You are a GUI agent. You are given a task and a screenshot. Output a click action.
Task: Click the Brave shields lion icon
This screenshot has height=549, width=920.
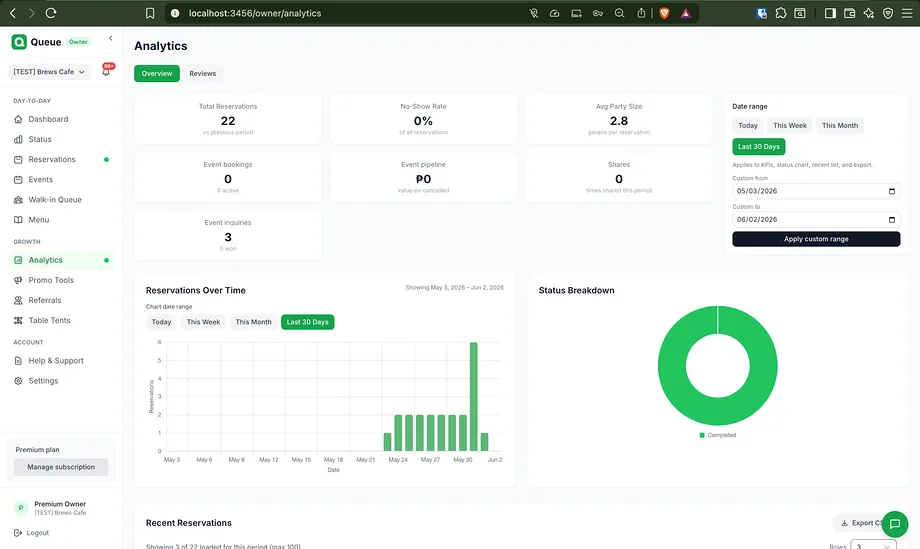click(x=664, y=13)
